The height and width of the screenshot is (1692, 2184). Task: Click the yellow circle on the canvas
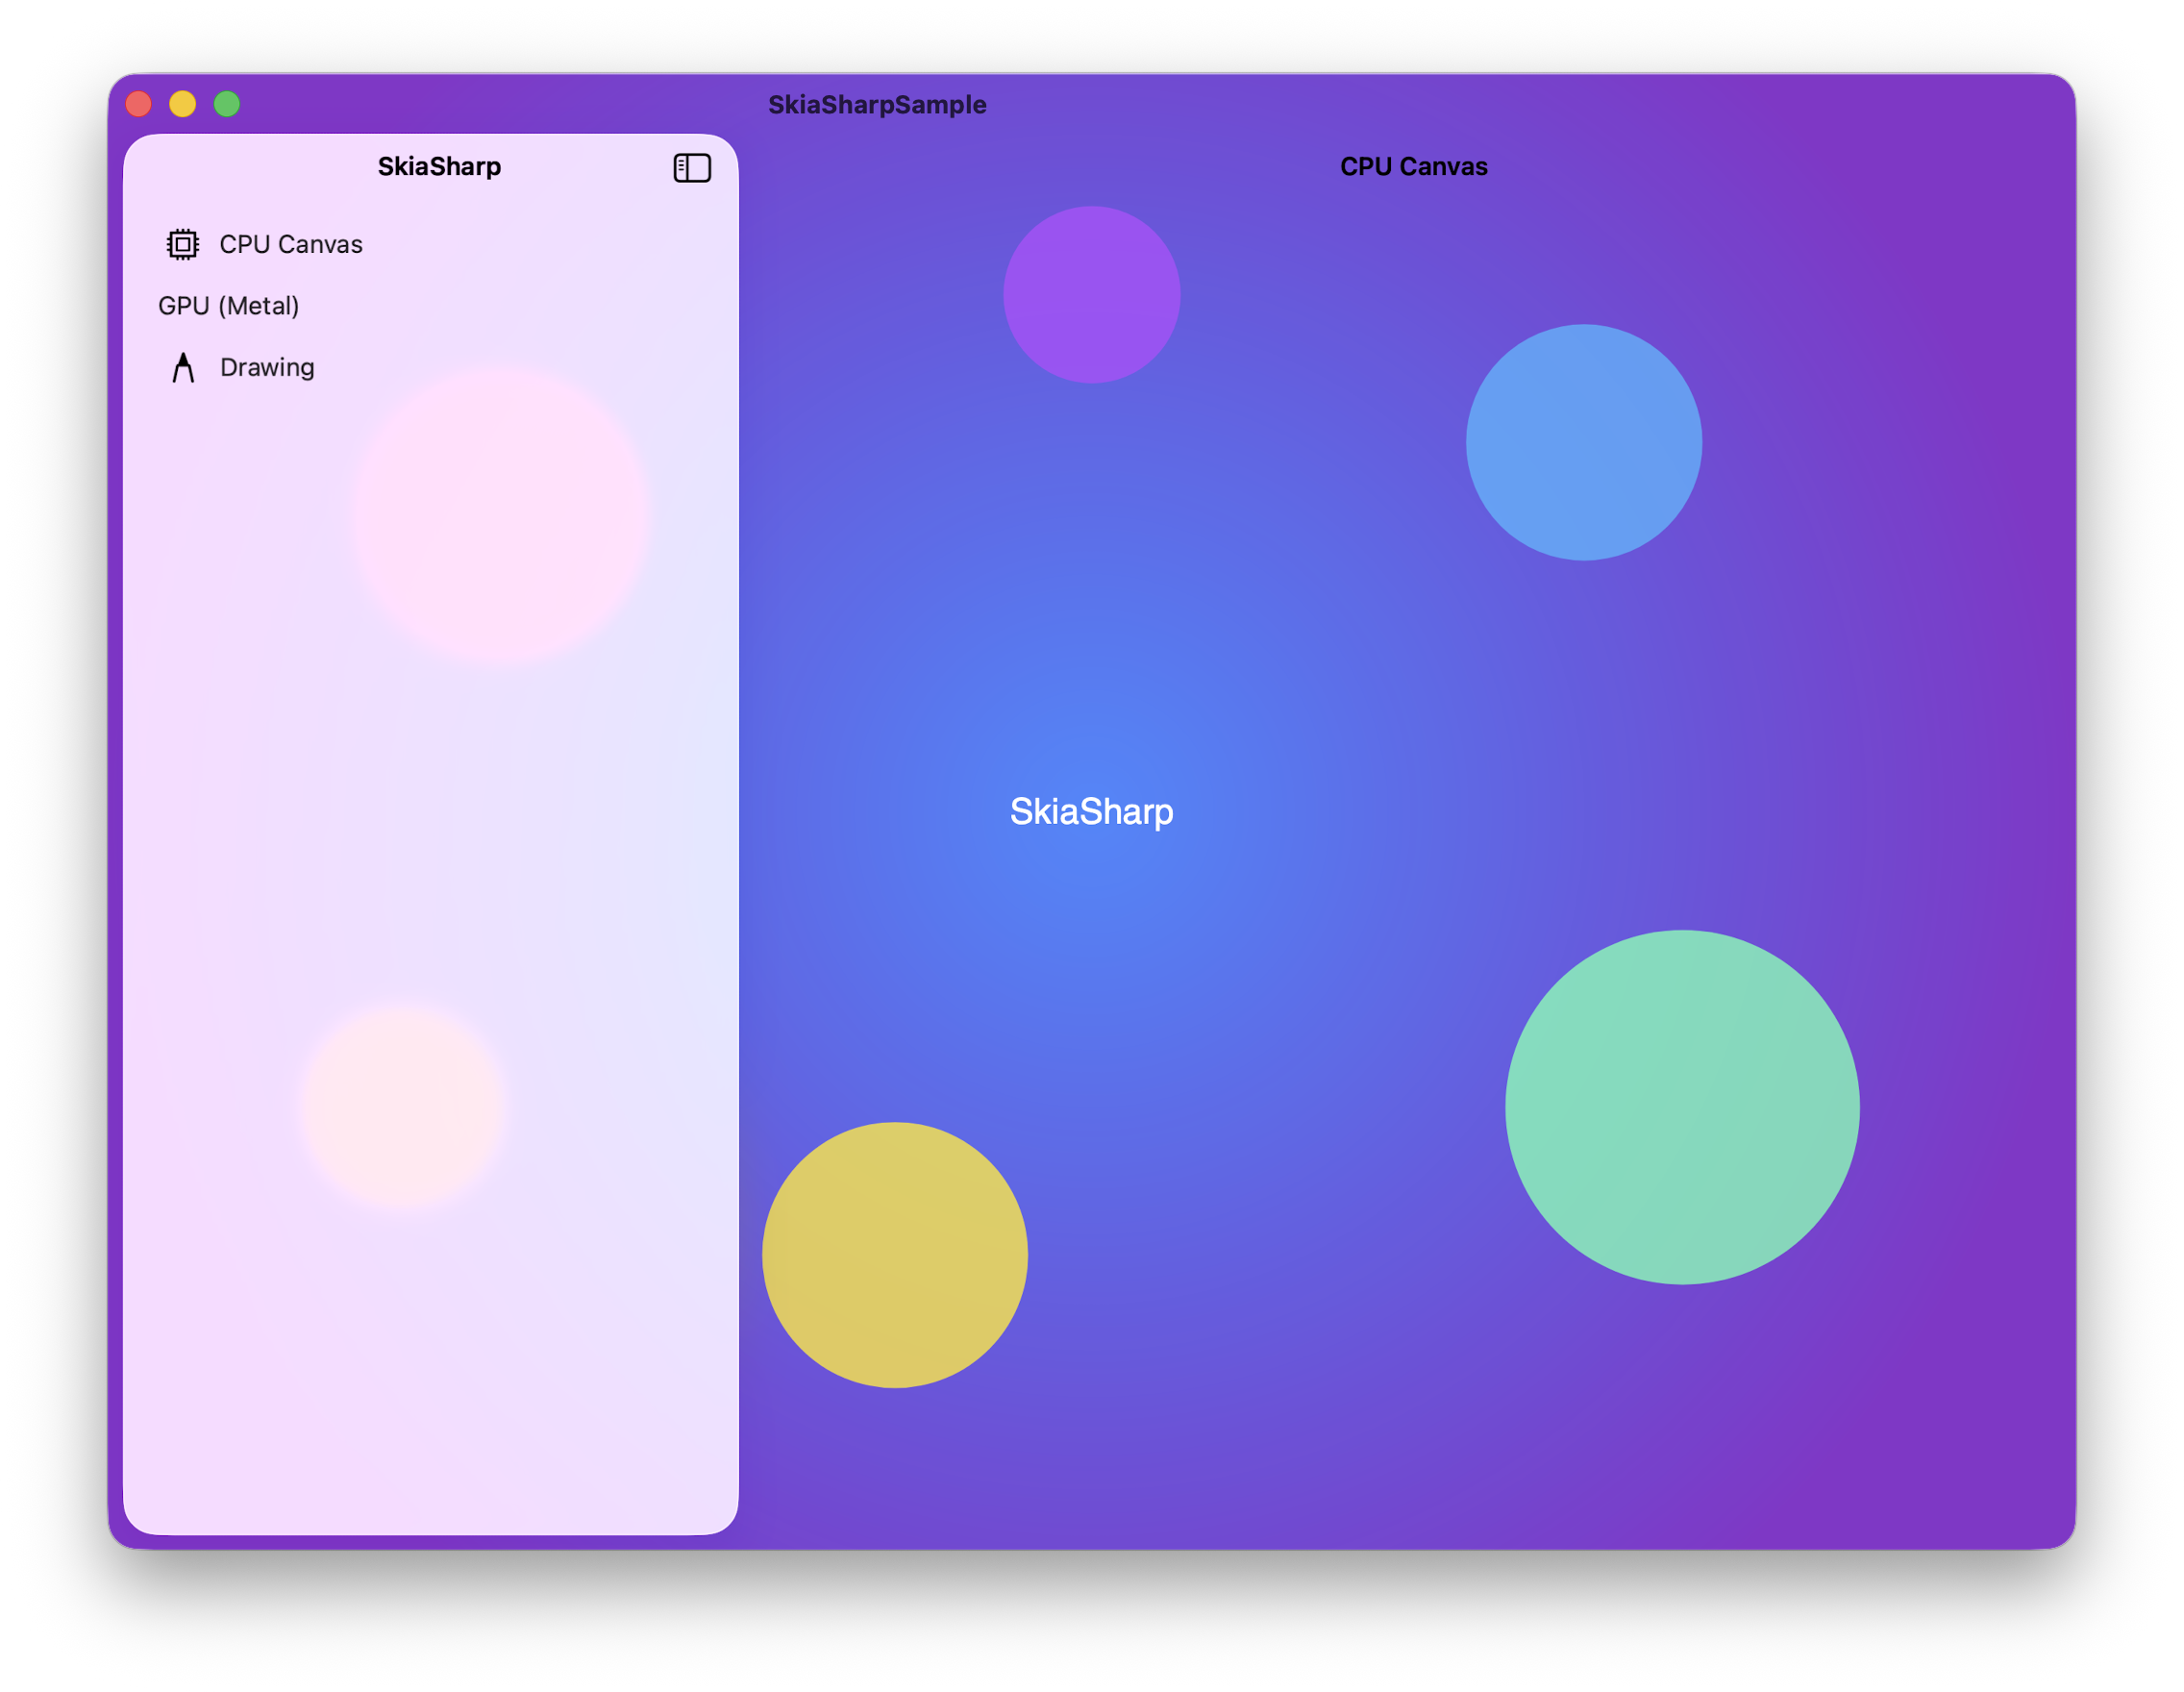(895, 1254)
